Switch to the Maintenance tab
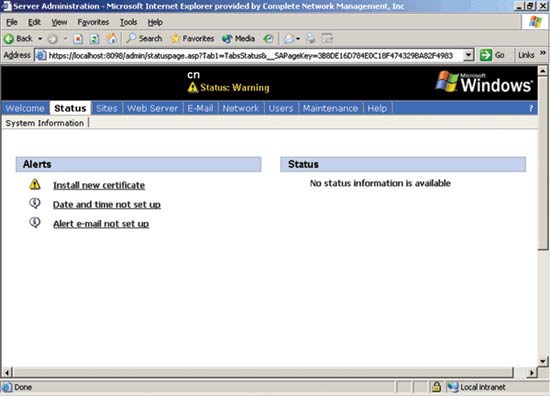The image size is (550, 396). (330, 108)
